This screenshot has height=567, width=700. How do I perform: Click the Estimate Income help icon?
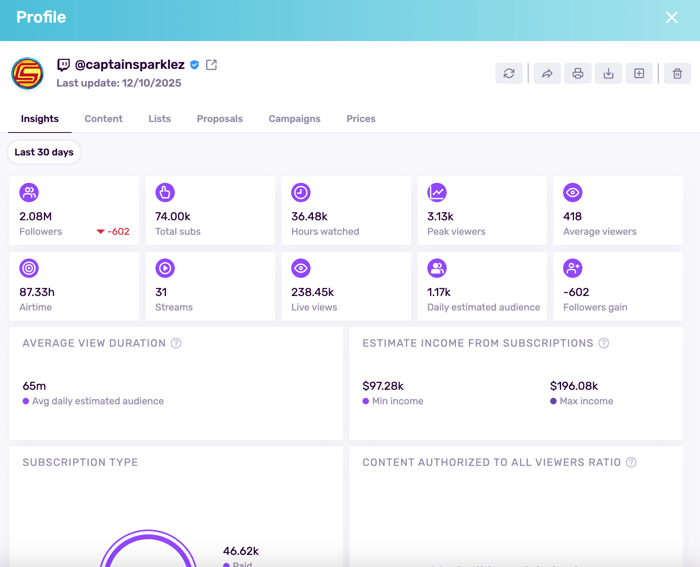(604, 343)
